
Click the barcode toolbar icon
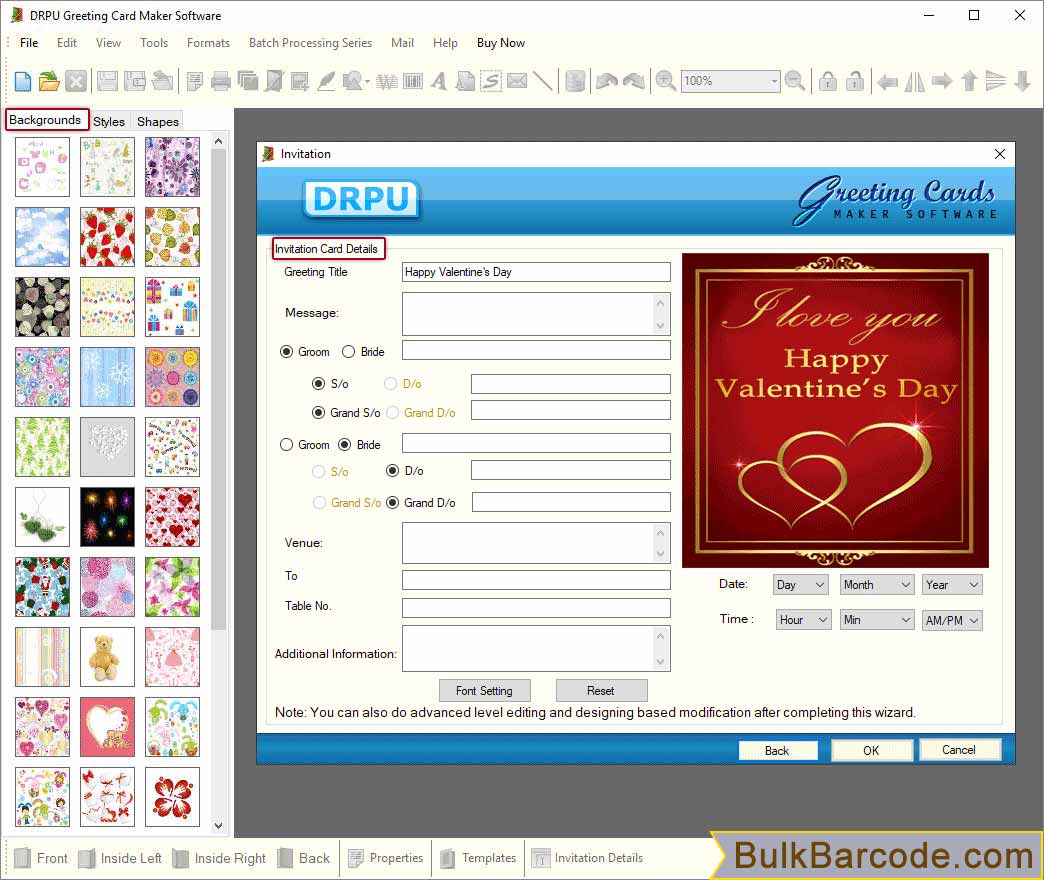[413, 81]
